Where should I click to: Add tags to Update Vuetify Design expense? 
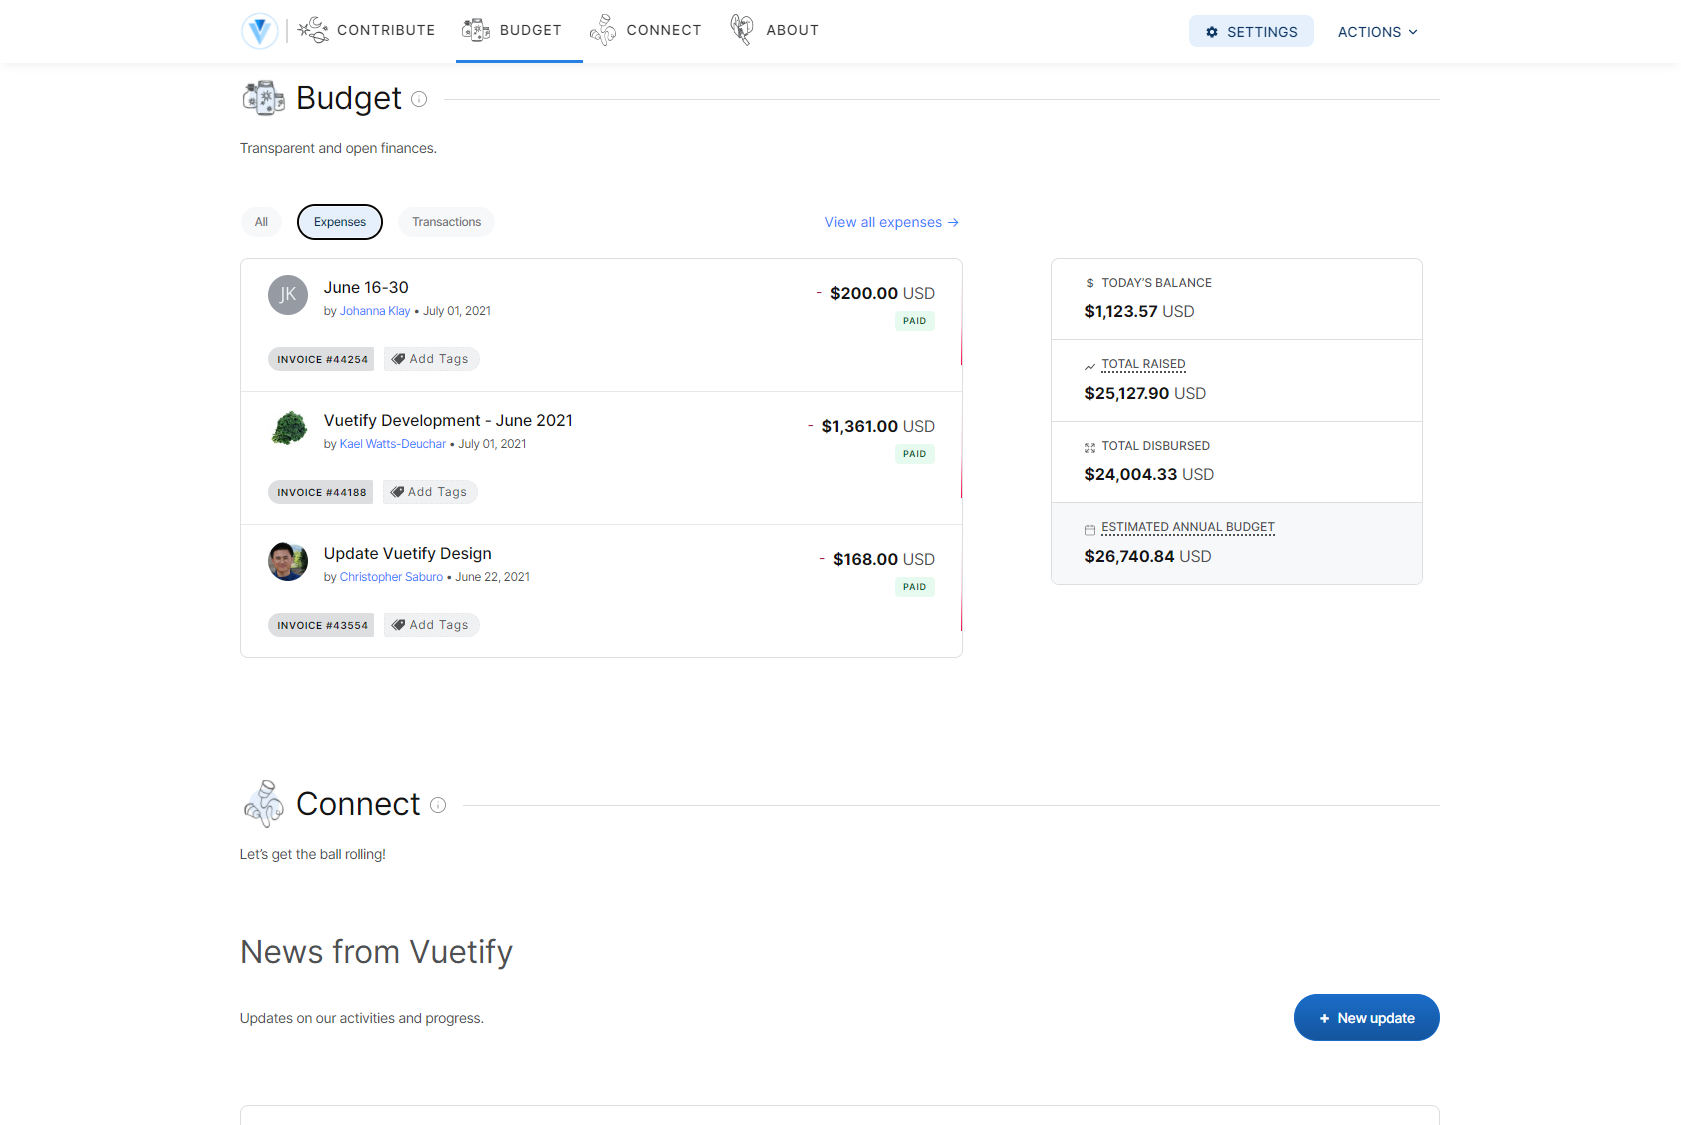tap(432, 625)
